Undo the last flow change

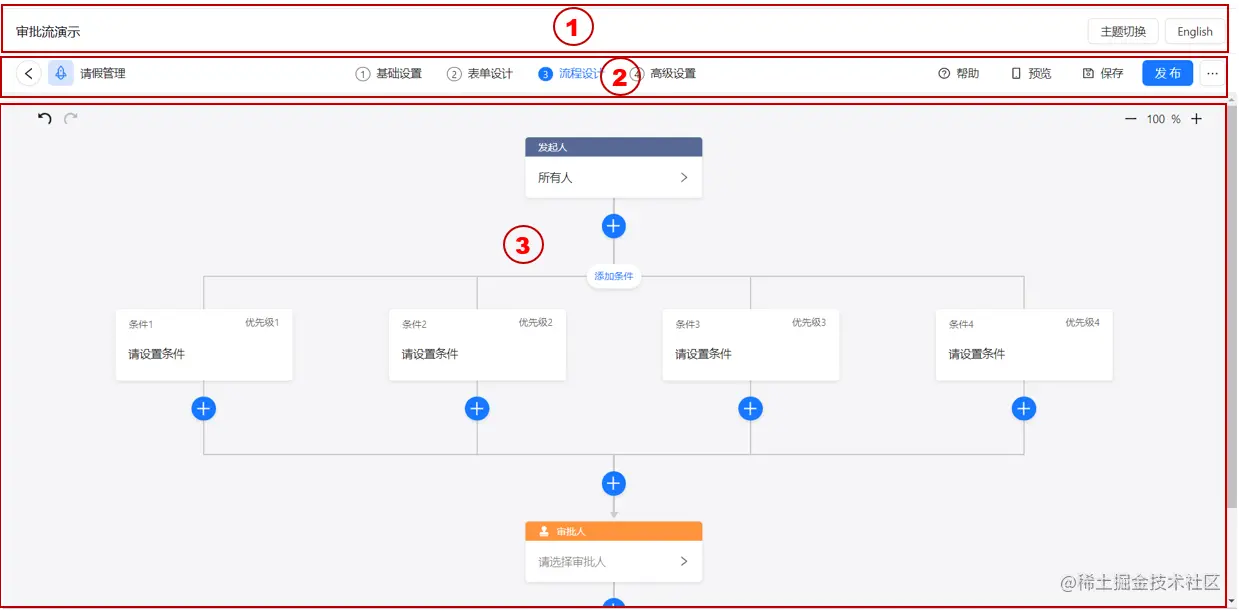[45, 119]
